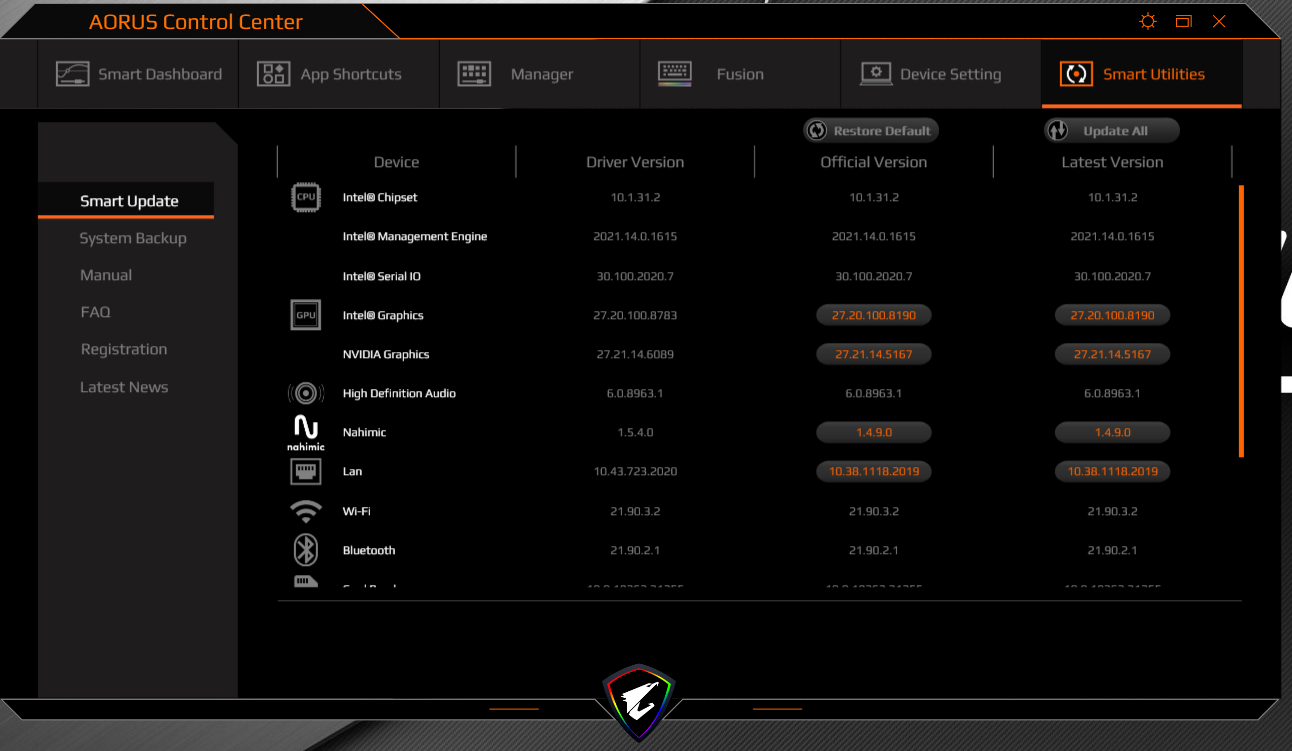Click the Wi-Fi signal icon
The height and width of the screenshot is (751, 1292).
click(x=305, y=511)
